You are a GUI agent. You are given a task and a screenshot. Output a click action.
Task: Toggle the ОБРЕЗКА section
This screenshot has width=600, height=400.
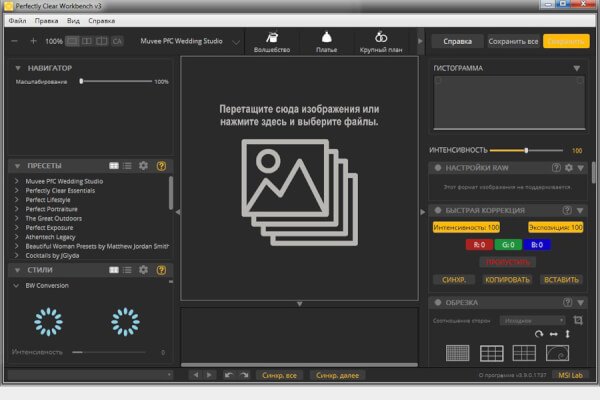click(x=438, y=302)
